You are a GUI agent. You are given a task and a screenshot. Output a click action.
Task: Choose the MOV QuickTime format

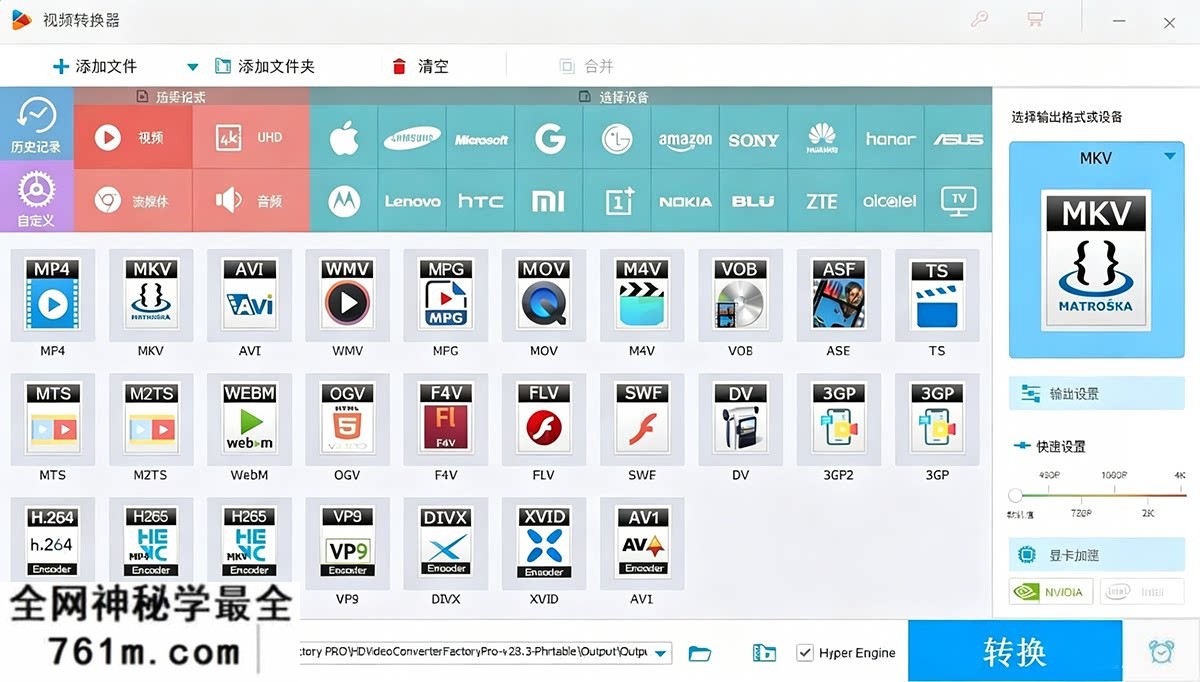point(543,294)
